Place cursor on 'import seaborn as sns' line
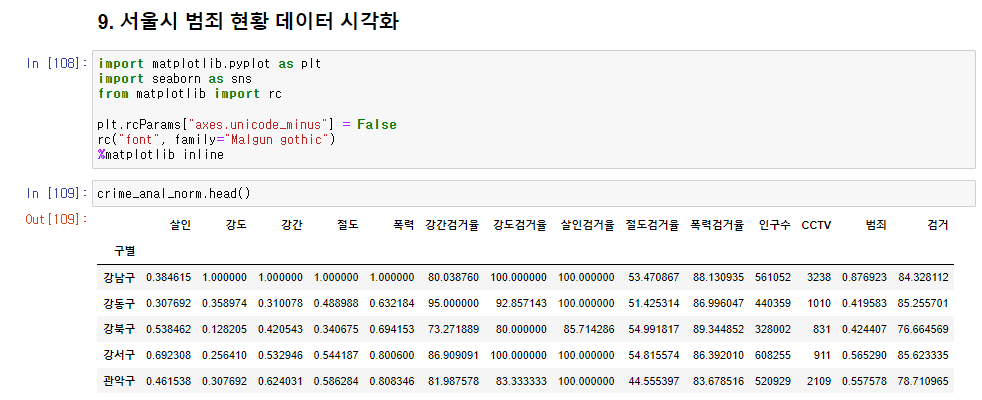This screenshot has height=400, width=982. (175, 79)
